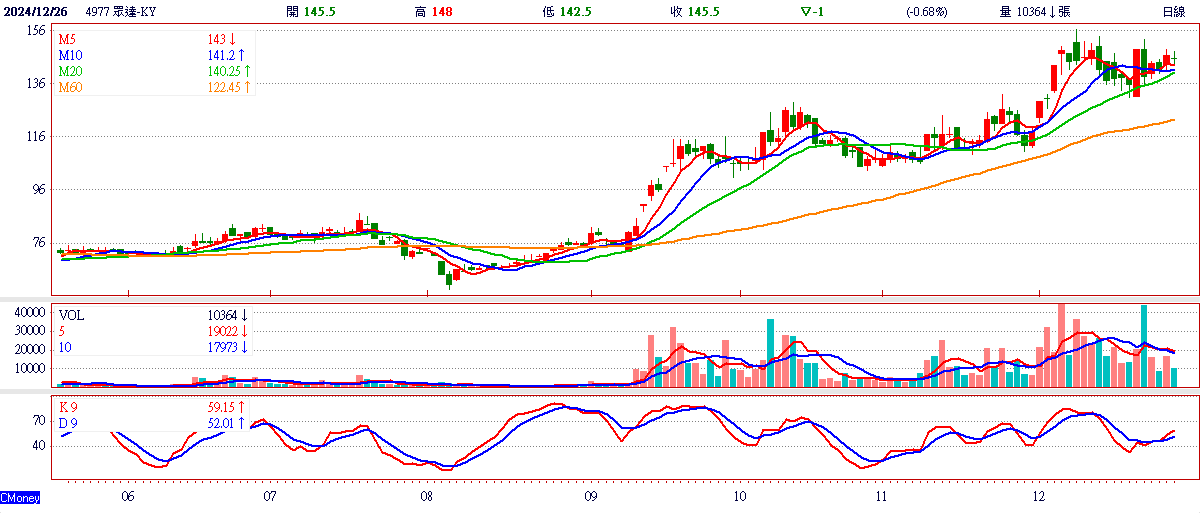Click the 156 price axis label
This screenshot has height=513, width=1200.
37,30
